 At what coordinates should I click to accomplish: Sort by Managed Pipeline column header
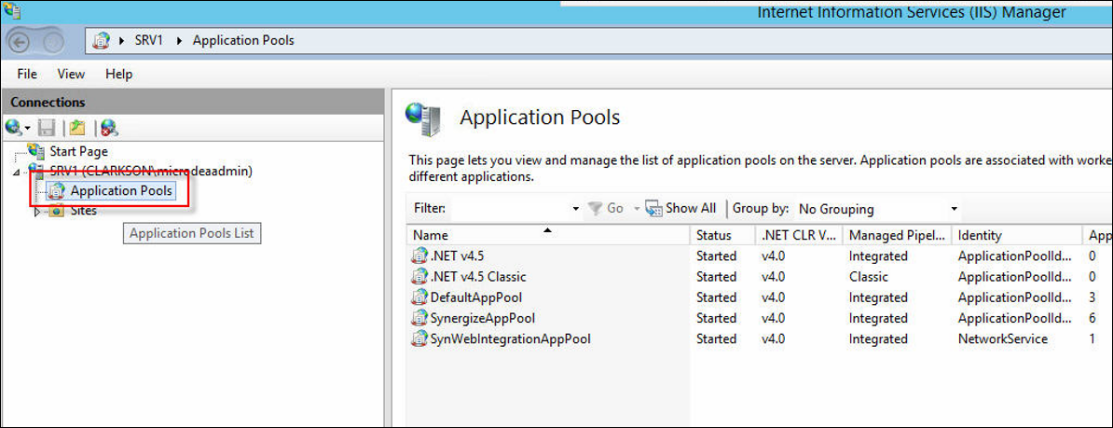tap(897, 235)
